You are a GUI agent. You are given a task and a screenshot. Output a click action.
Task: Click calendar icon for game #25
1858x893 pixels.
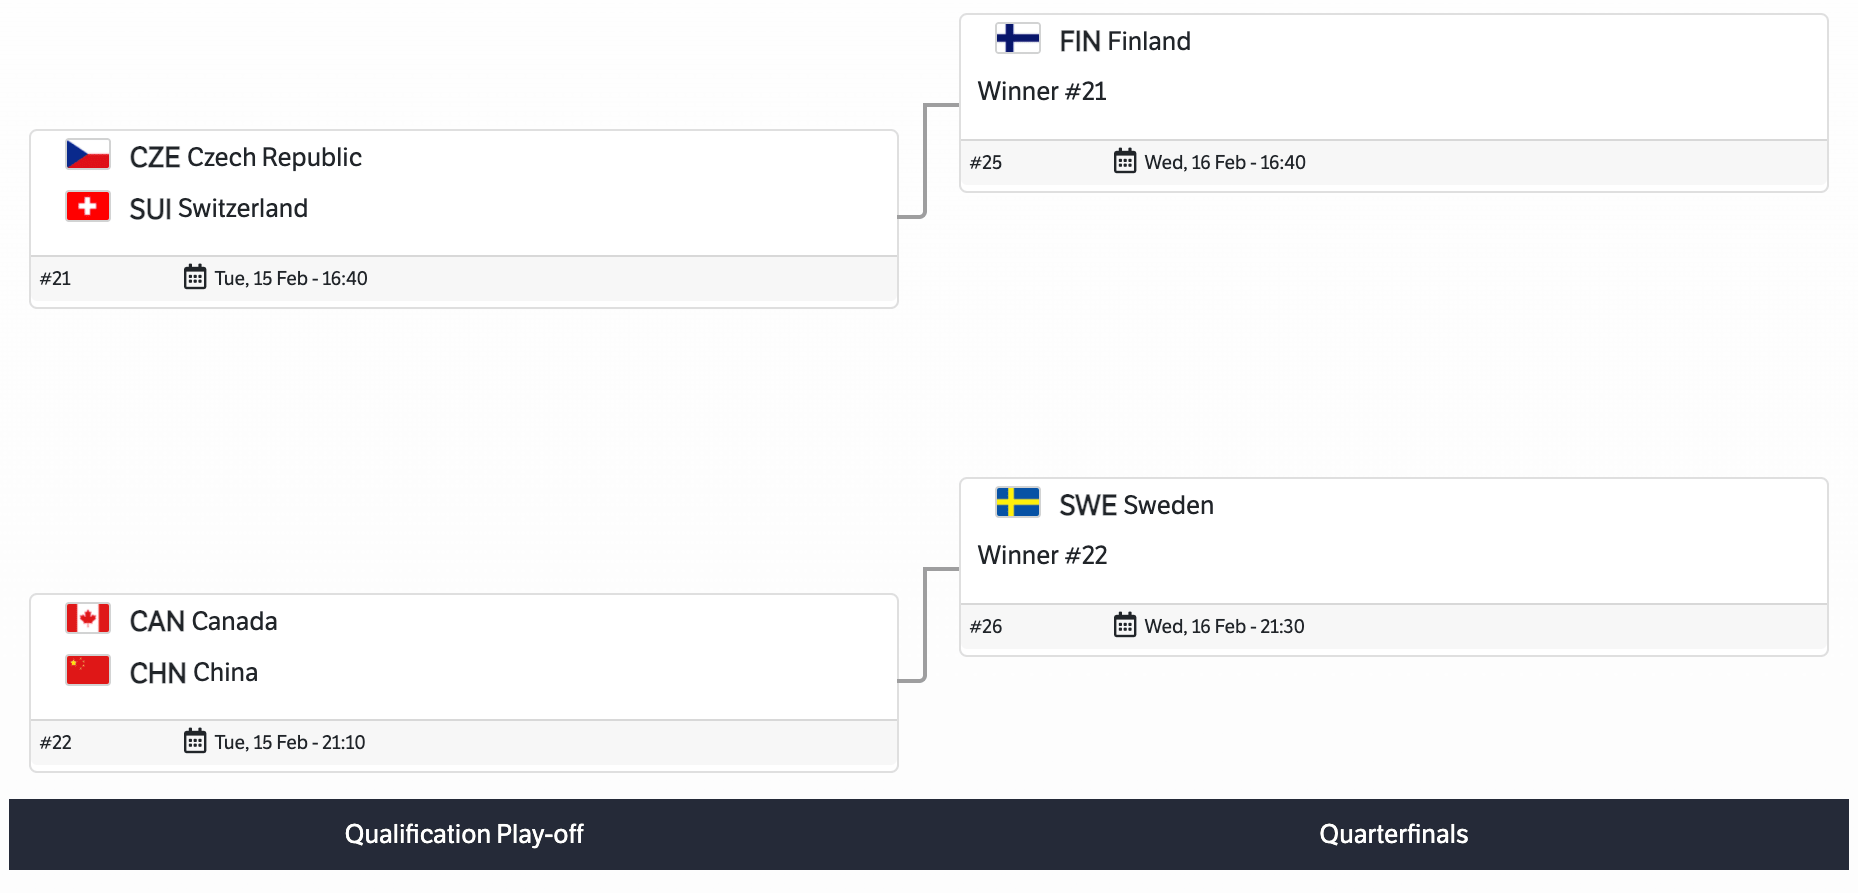(x=1125, y=161)
